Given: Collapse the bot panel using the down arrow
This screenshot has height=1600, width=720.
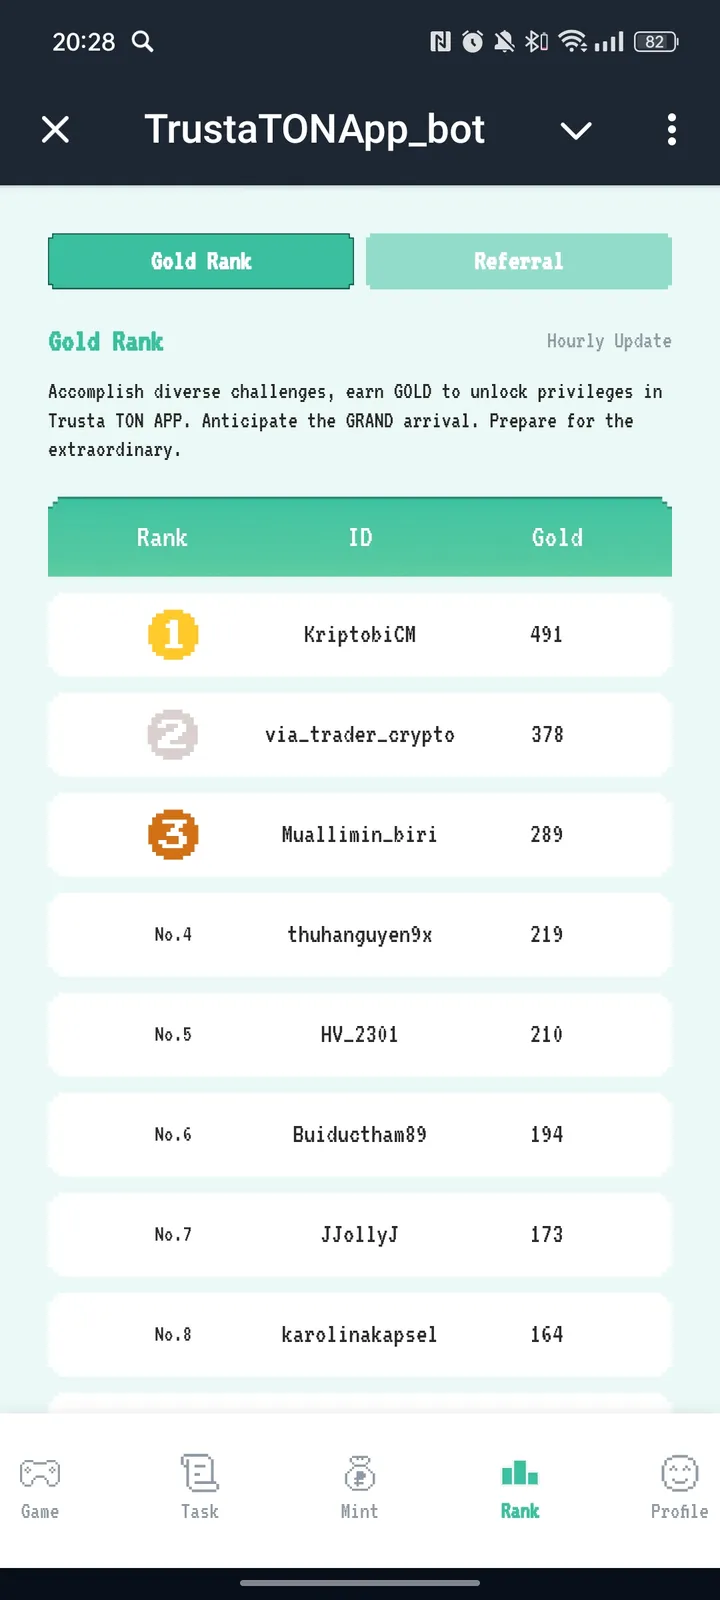Looking at the screenshot, I should [x=576, y=130].
